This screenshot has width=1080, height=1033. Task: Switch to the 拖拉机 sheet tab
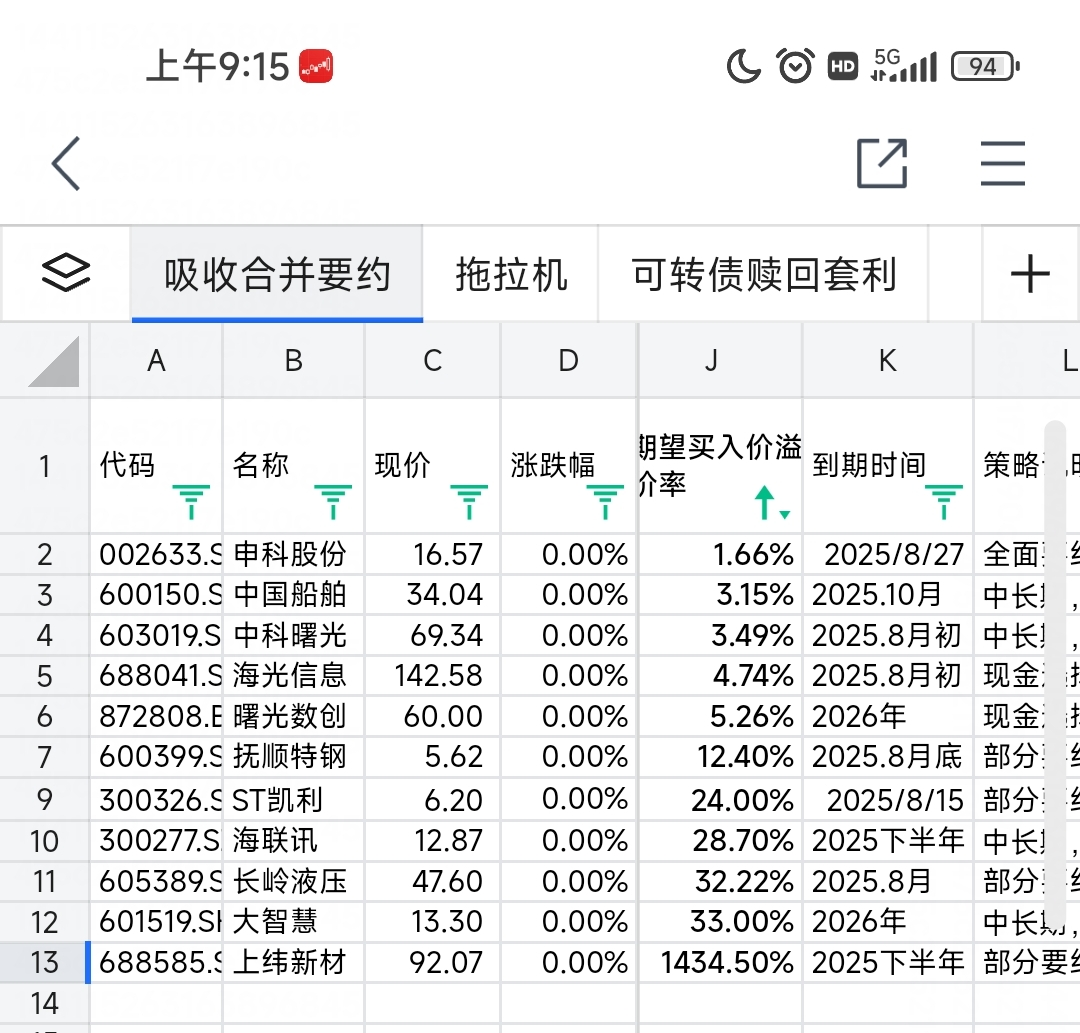pyautogui.click(x=511, y=274)
